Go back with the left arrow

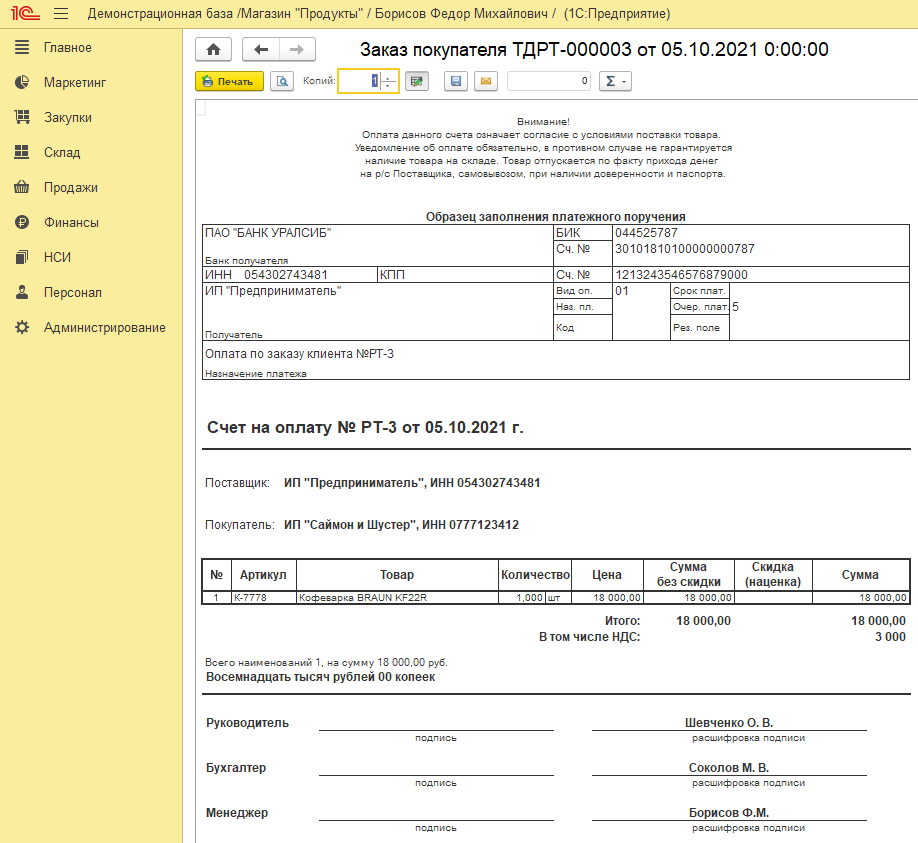pos(261,49)
